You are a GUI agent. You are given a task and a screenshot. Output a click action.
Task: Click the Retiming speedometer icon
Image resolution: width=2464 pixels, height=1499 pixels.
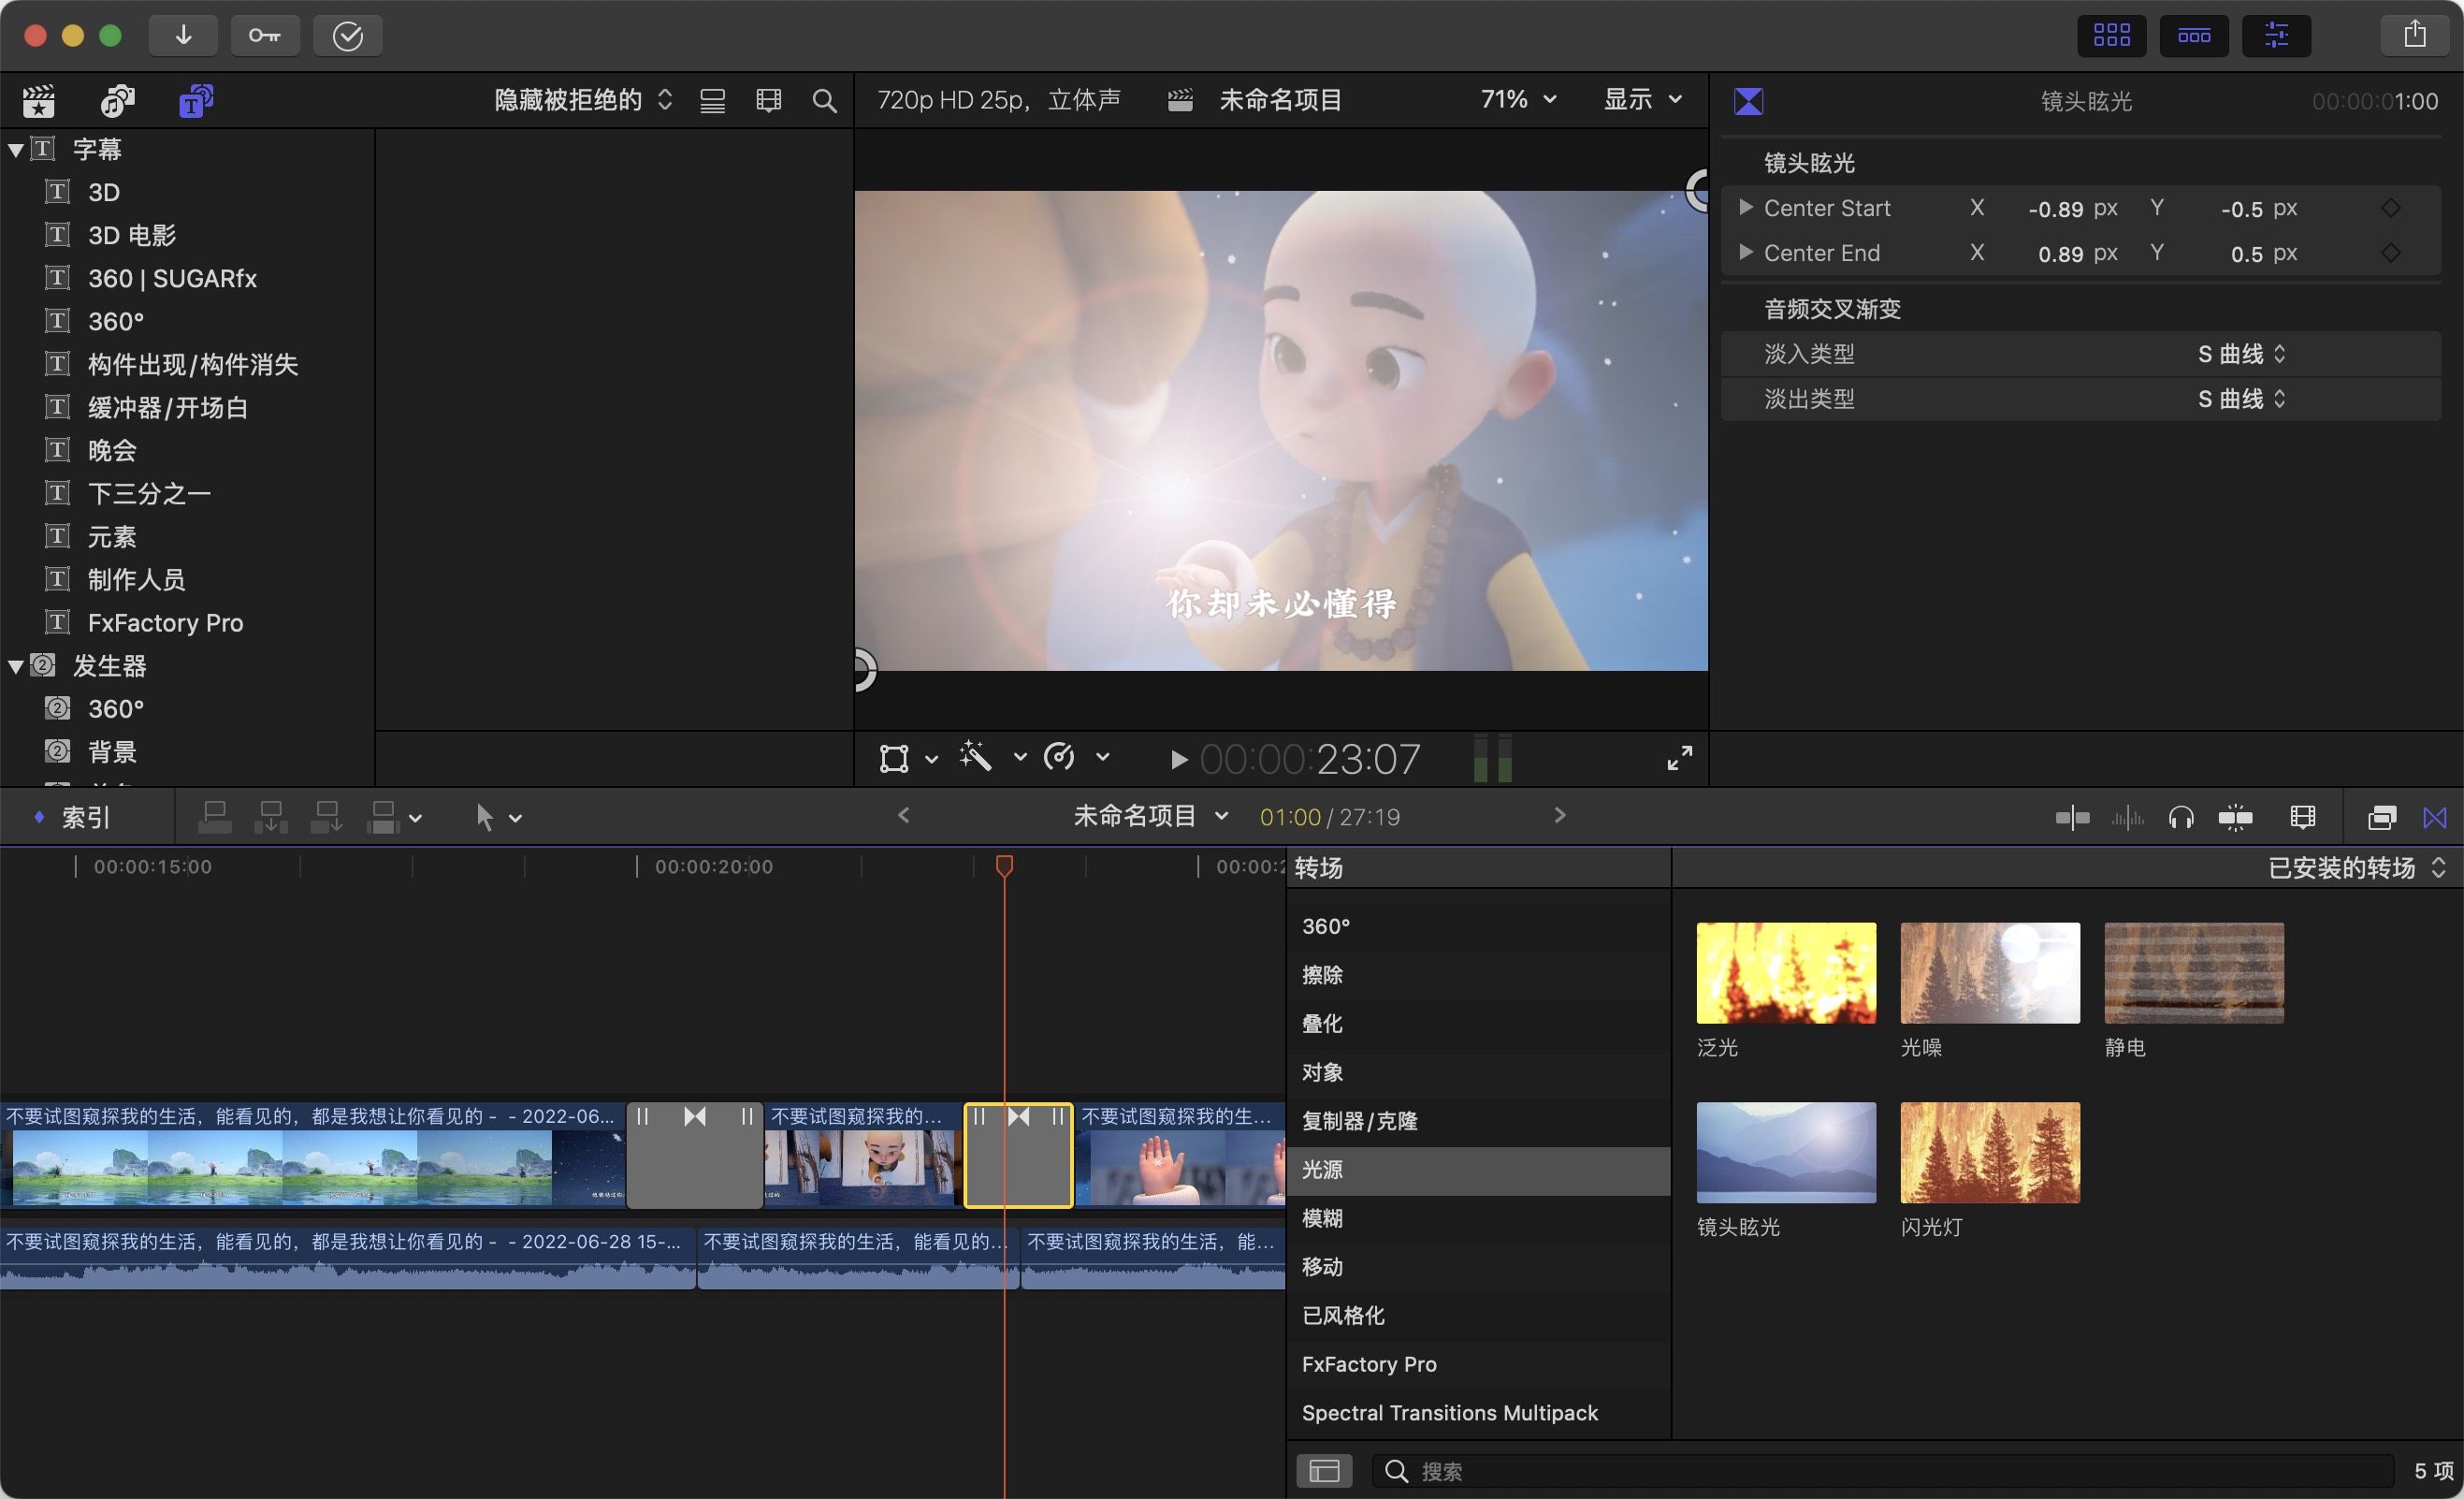click(1060, 757)
